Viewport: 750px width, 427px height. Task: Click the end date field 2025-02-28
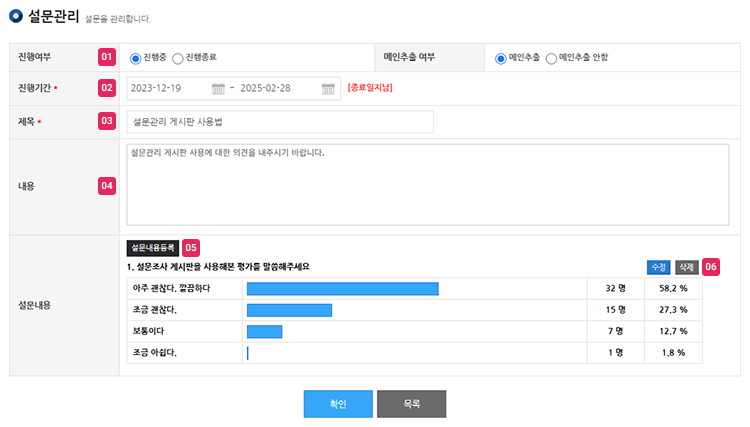point(265,88)
